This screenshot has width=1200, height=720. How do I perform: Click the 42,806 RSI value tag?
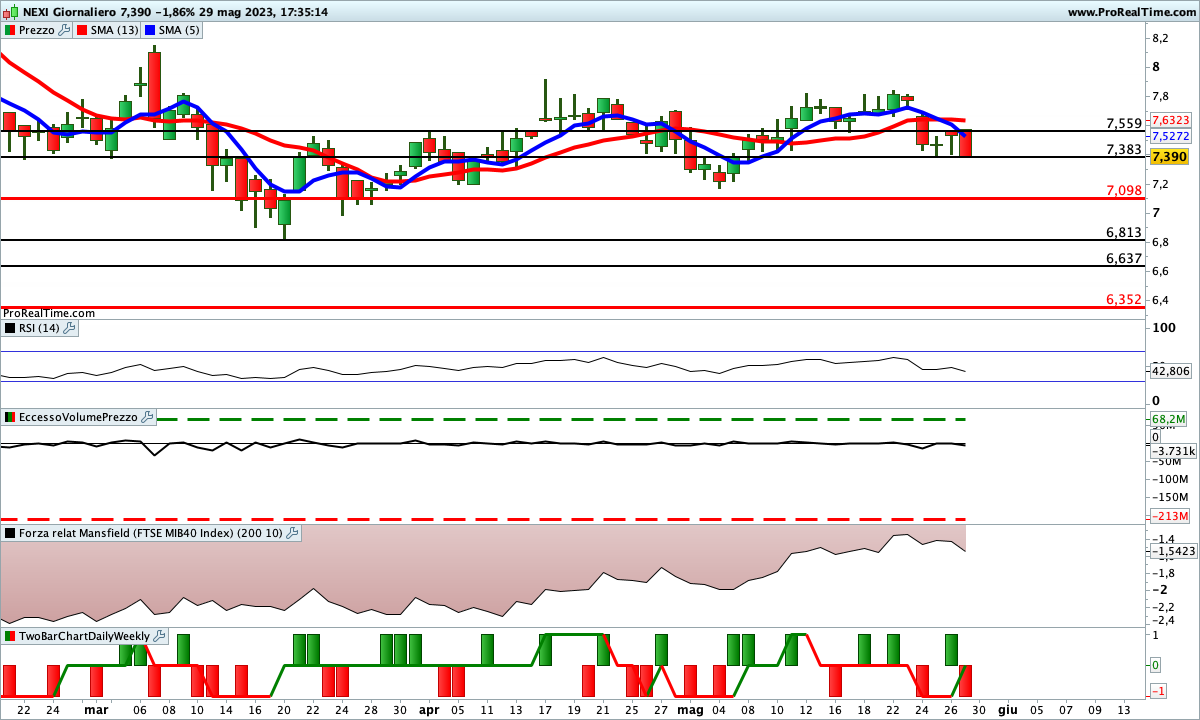1170,371
